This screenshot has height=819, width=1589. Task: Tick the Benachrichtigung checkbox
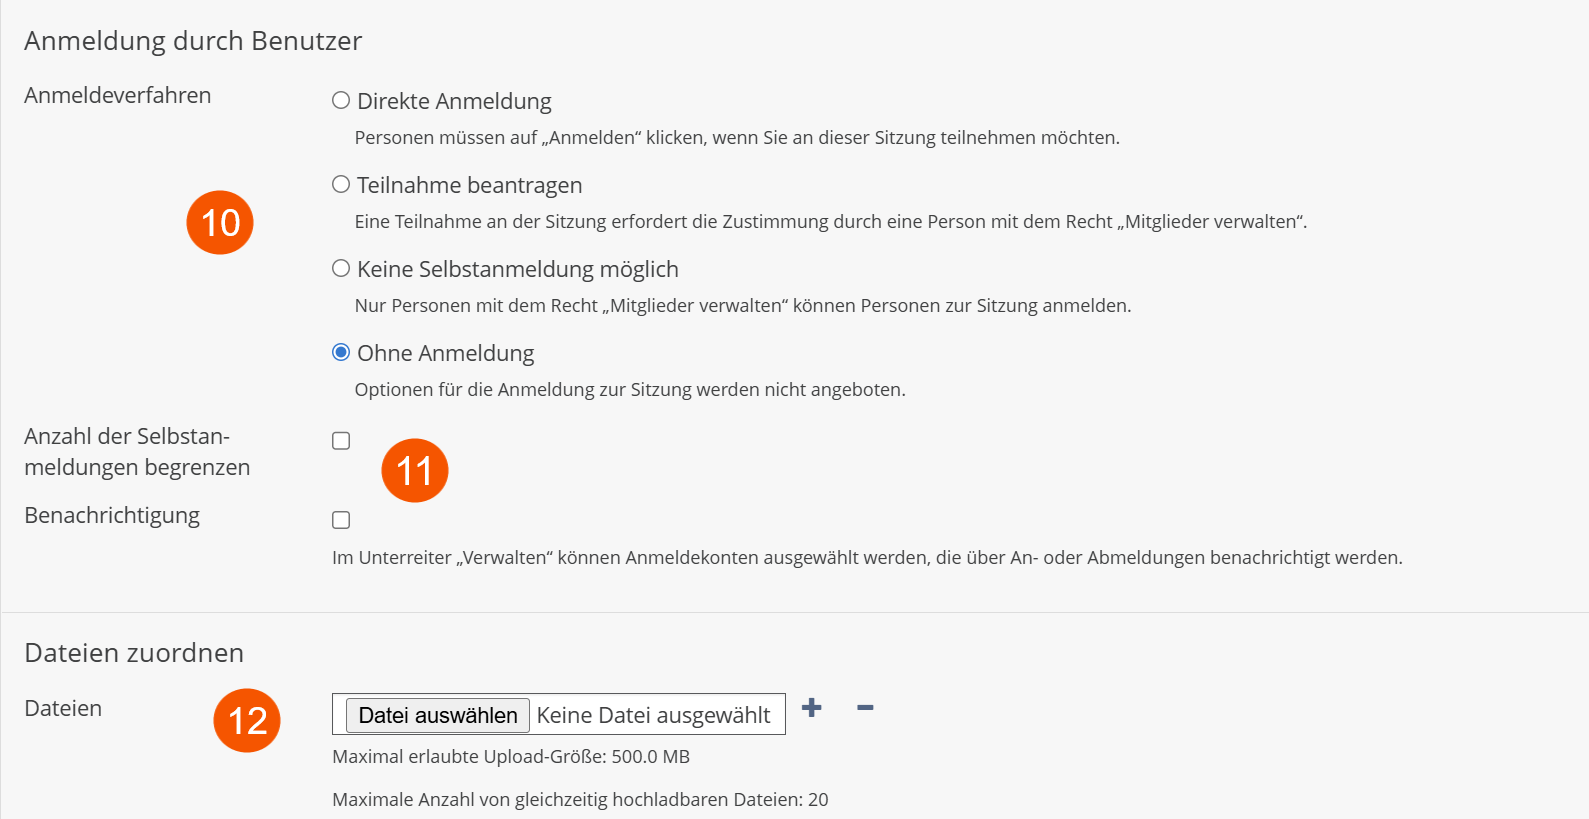click(x=341, y=520)
